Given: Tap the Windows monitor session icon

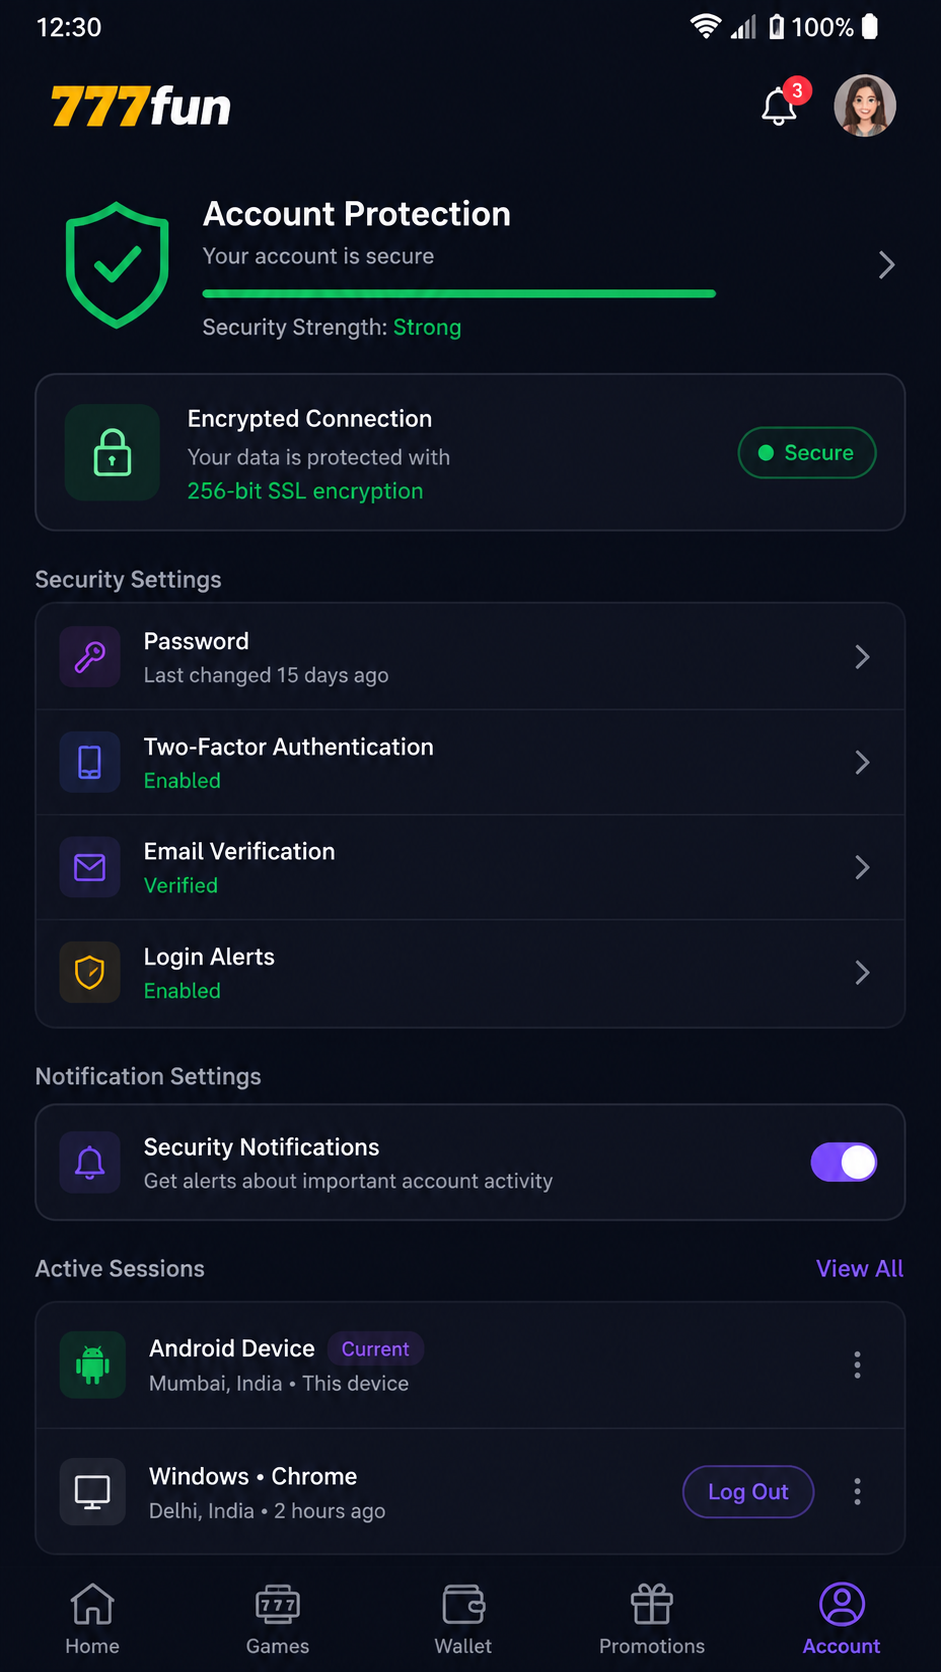Looking at the screenshot, I should 92,1491.
